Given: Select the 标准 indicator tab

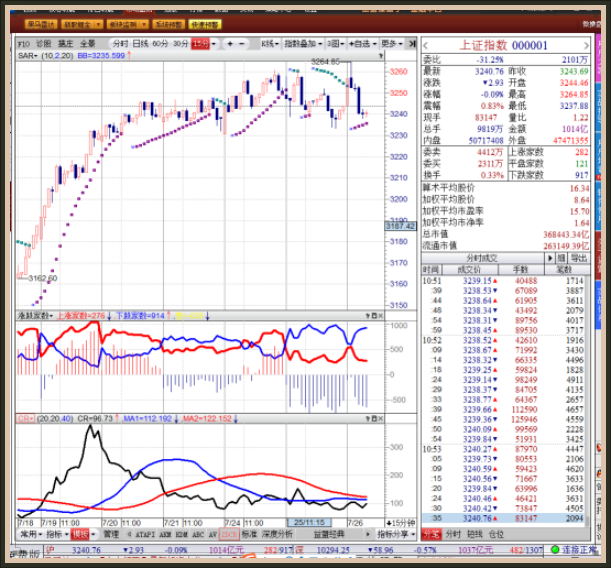Looking at the screenshot, I should tap(249, 534).
